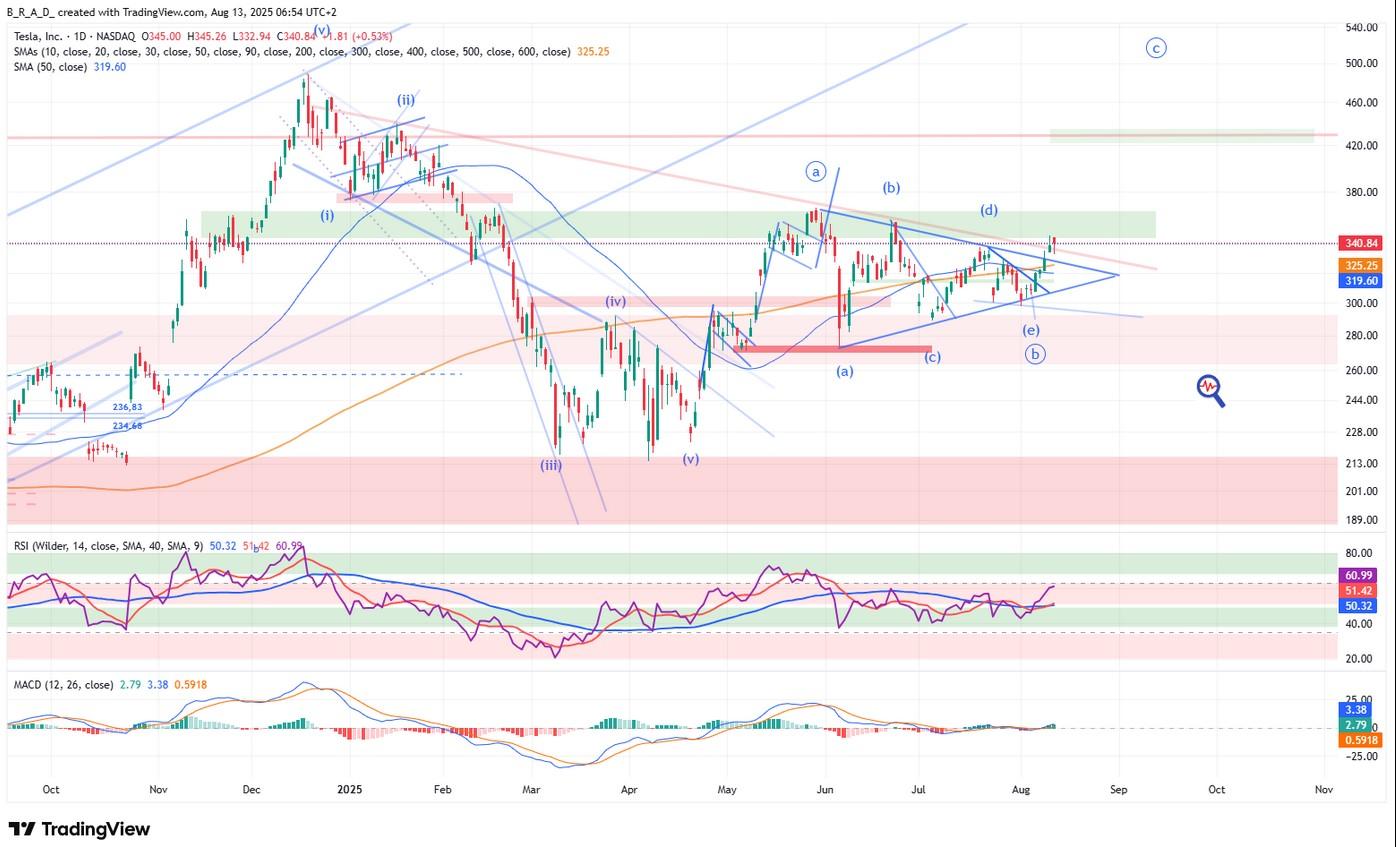Image resolution: width=1396 pixels, height=847 pixels.
Task: Click the 80.00 RSI scale value
Action: pos(1358,553)
